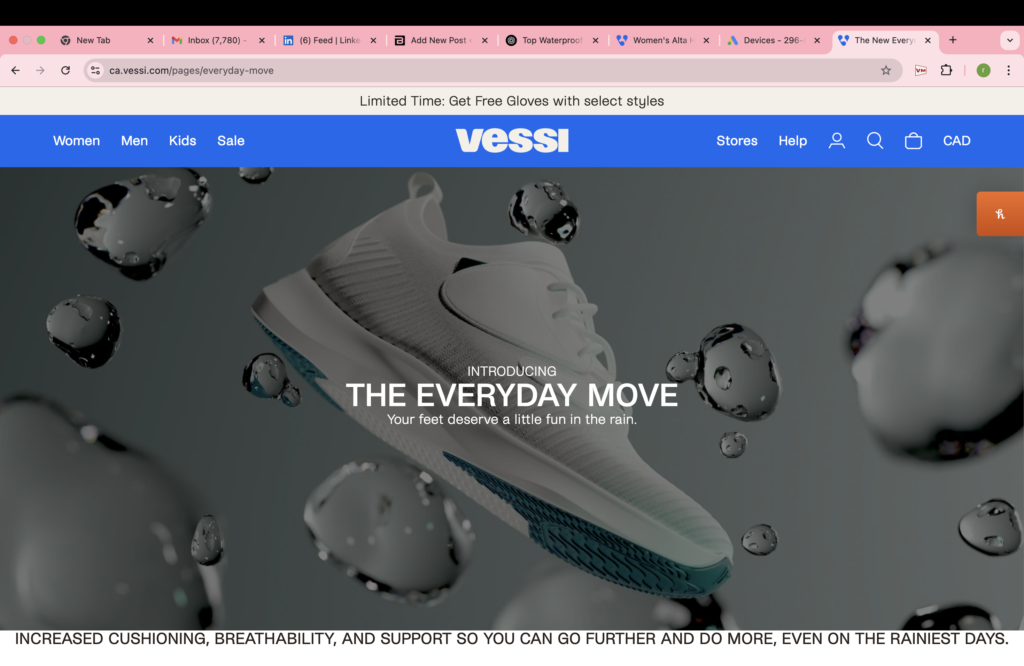Open the CAD currency selector
The height and width of the screenshot is (666, 1024).
(x=956, y=141)
